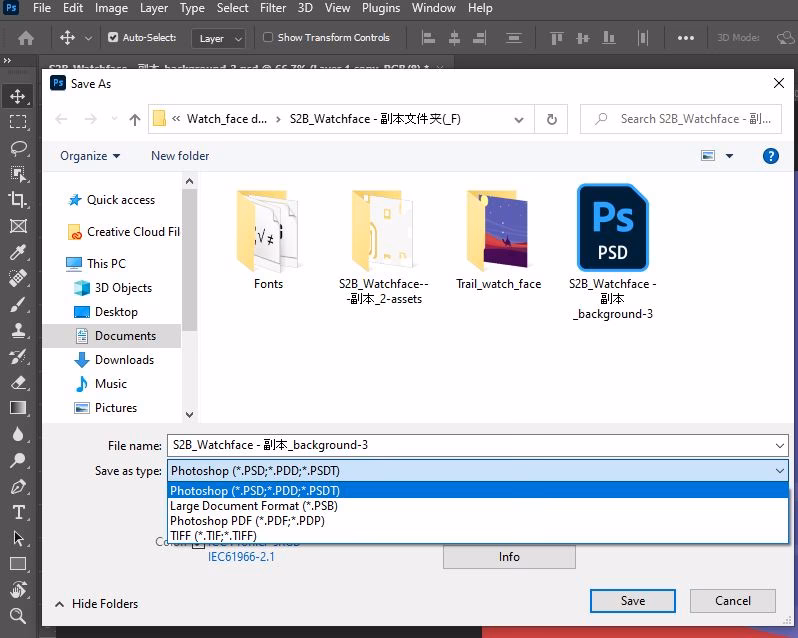Screen dimensions: 798x638
Task: Select the Crop tool
Action: [x=18, y=200]
